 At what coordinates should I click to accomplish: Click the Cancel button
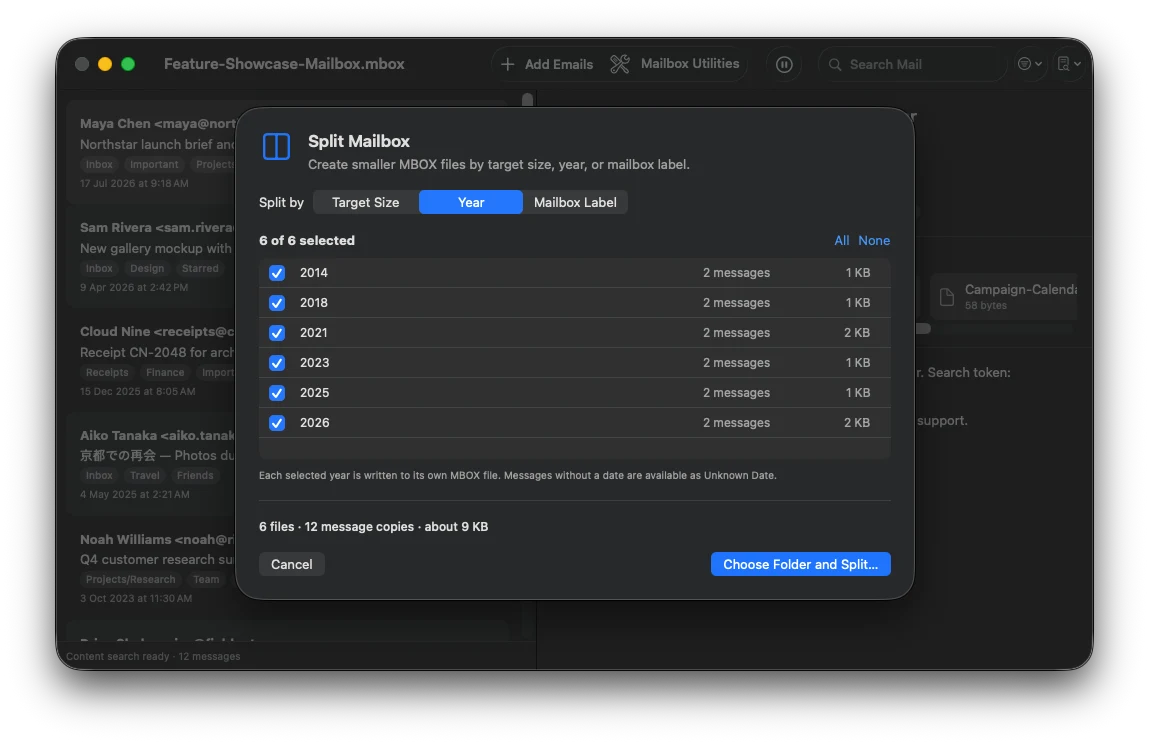292,564
